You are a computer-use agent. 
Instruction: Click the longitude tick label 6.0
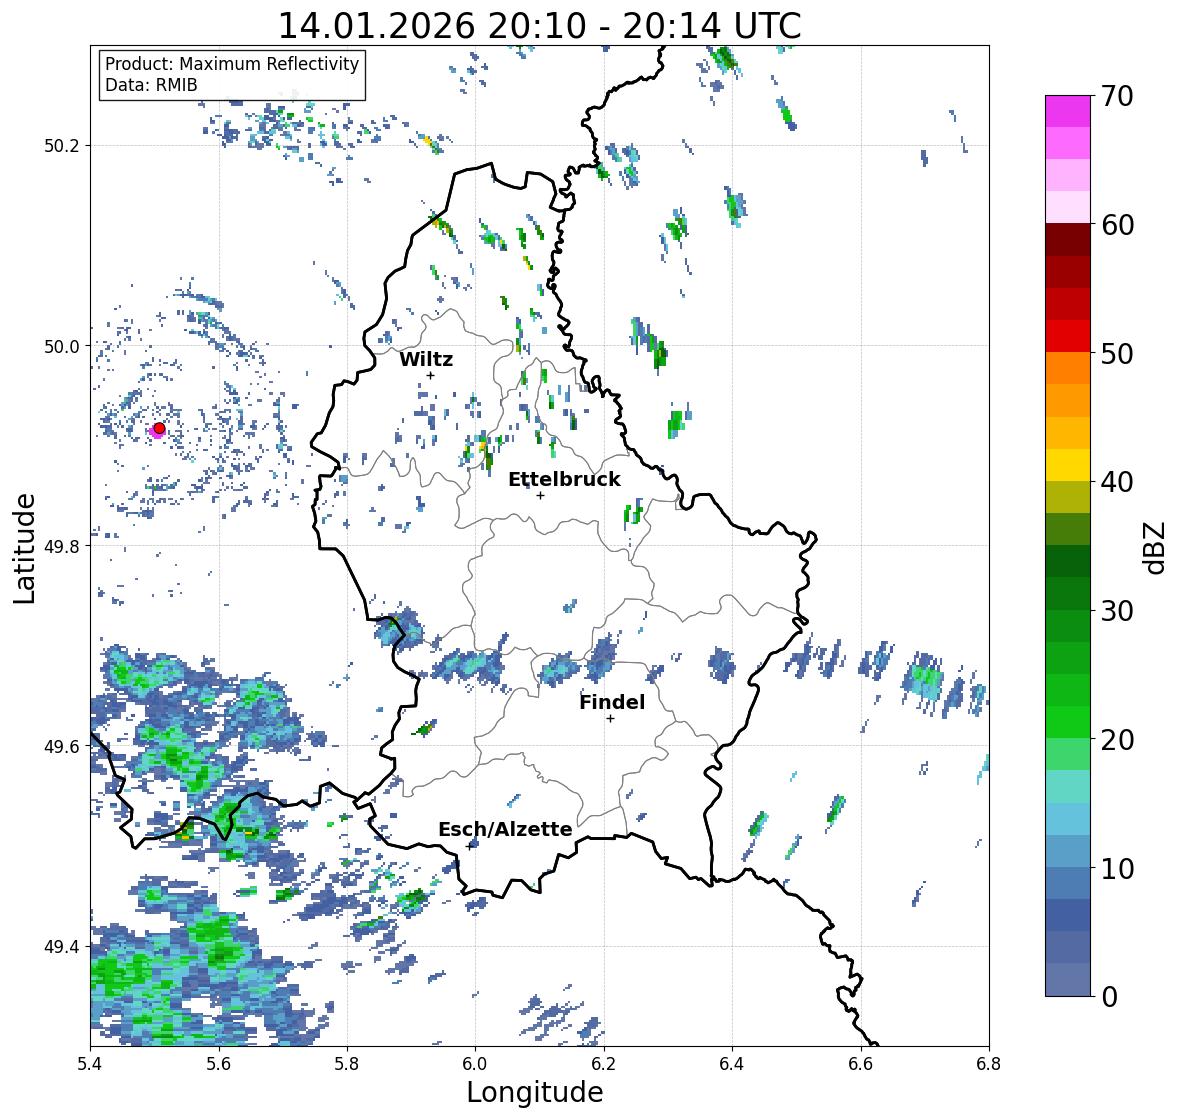(x=475, y=1064)
